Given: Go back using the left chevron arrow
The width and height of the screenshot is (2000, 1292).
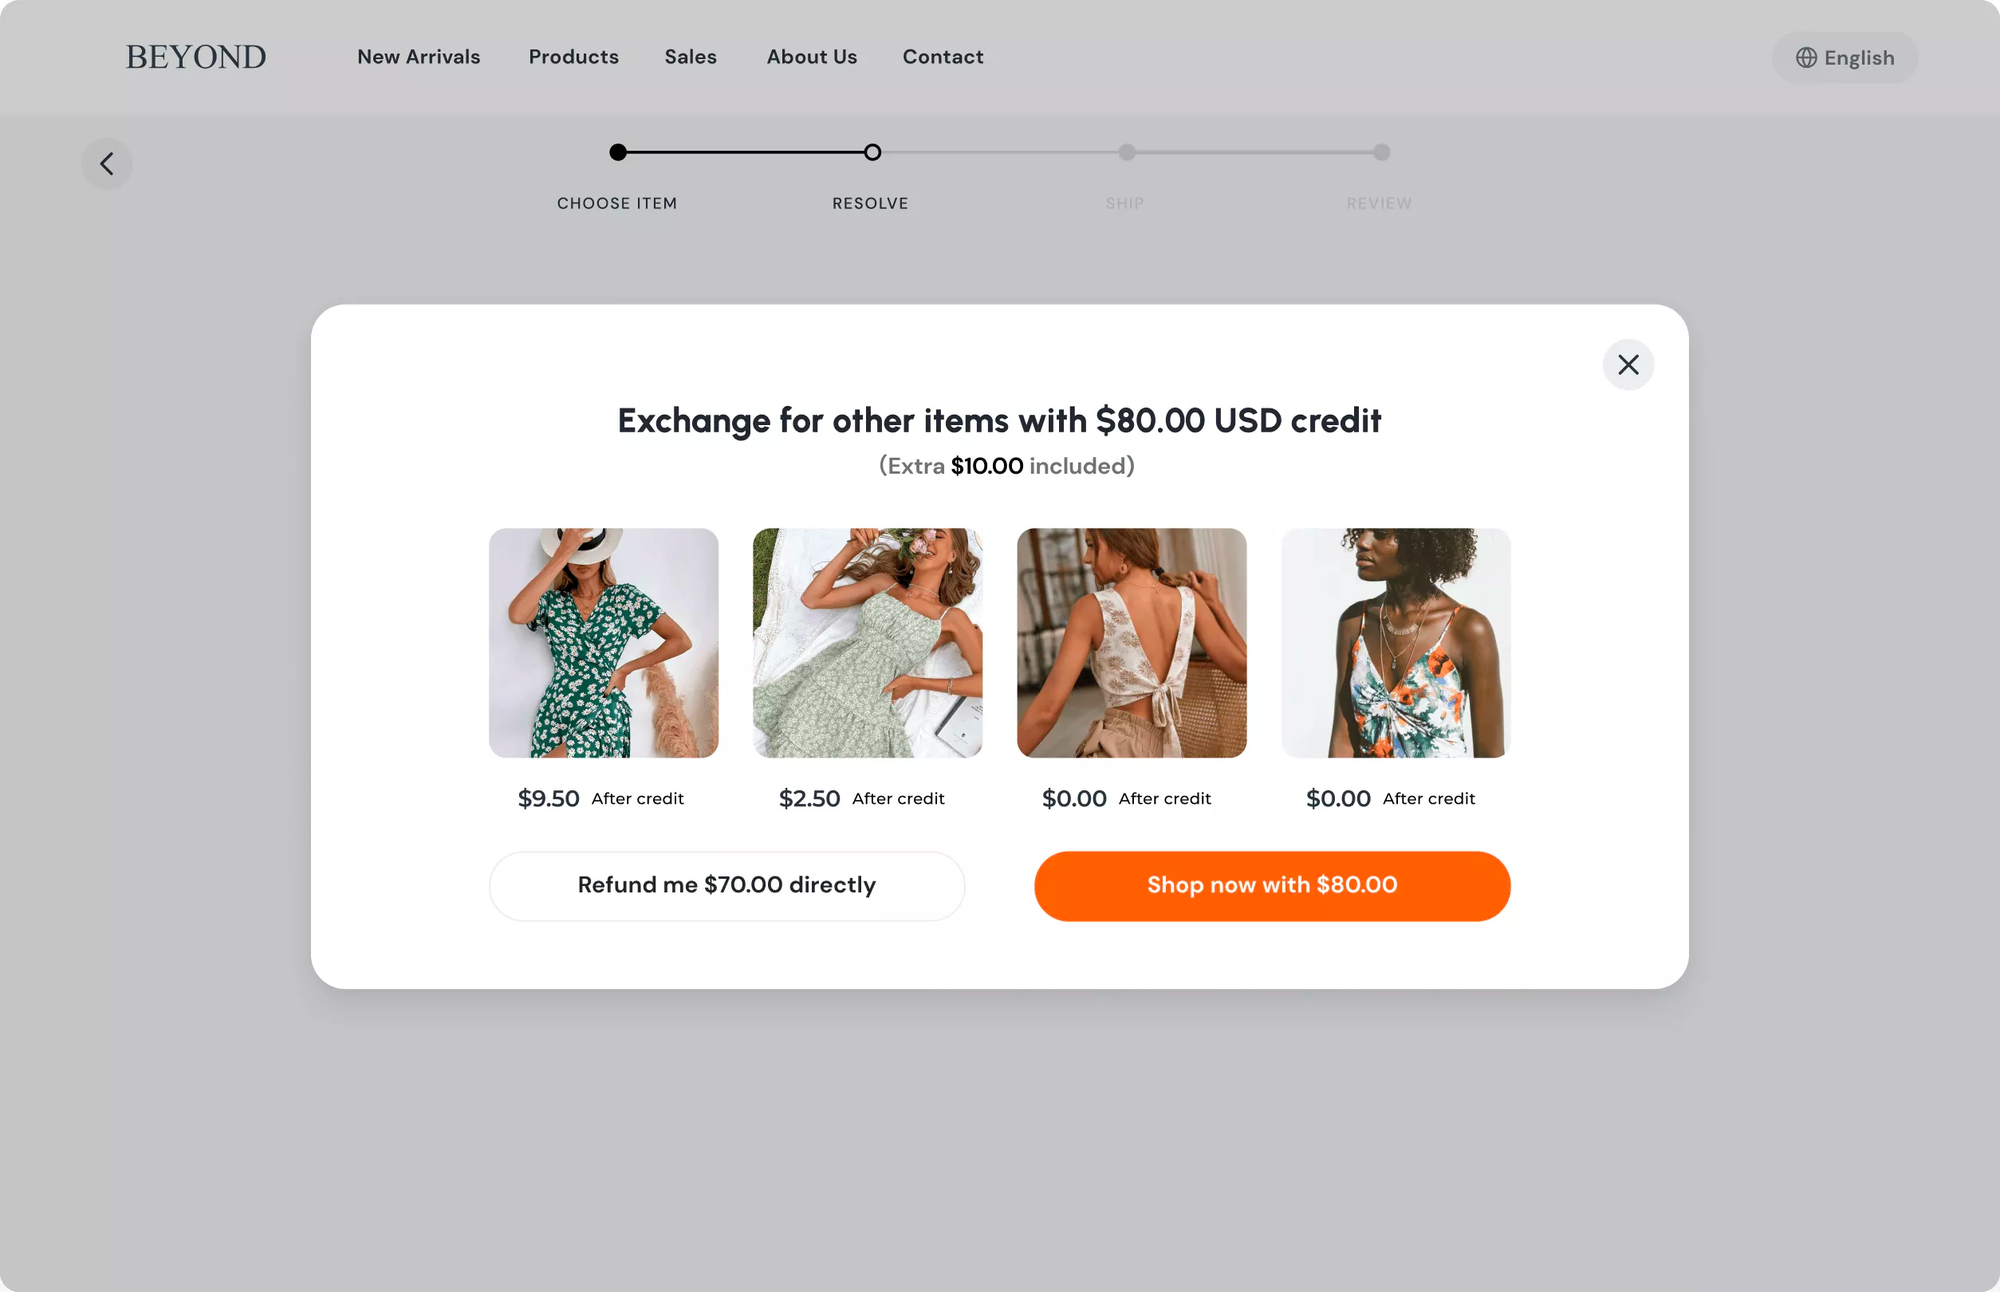Looking at the screenshot, I should coord(107,163).
